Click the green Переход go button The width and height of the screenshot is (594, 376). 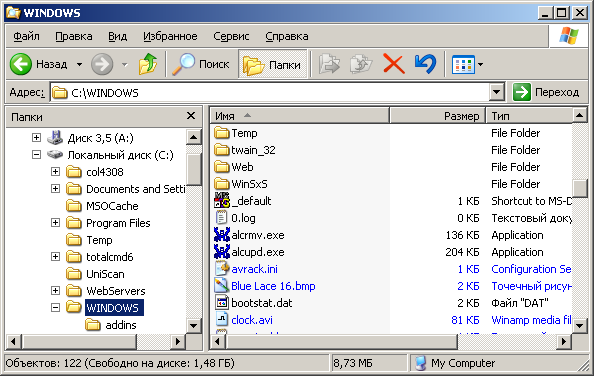click(x=546, y=92)
